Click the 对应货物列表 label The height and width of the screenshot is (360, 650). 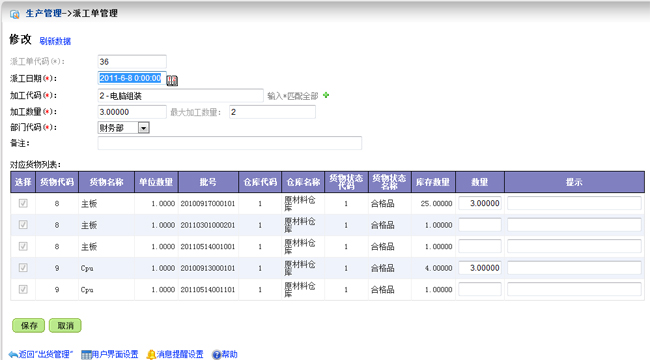(35, 165)
